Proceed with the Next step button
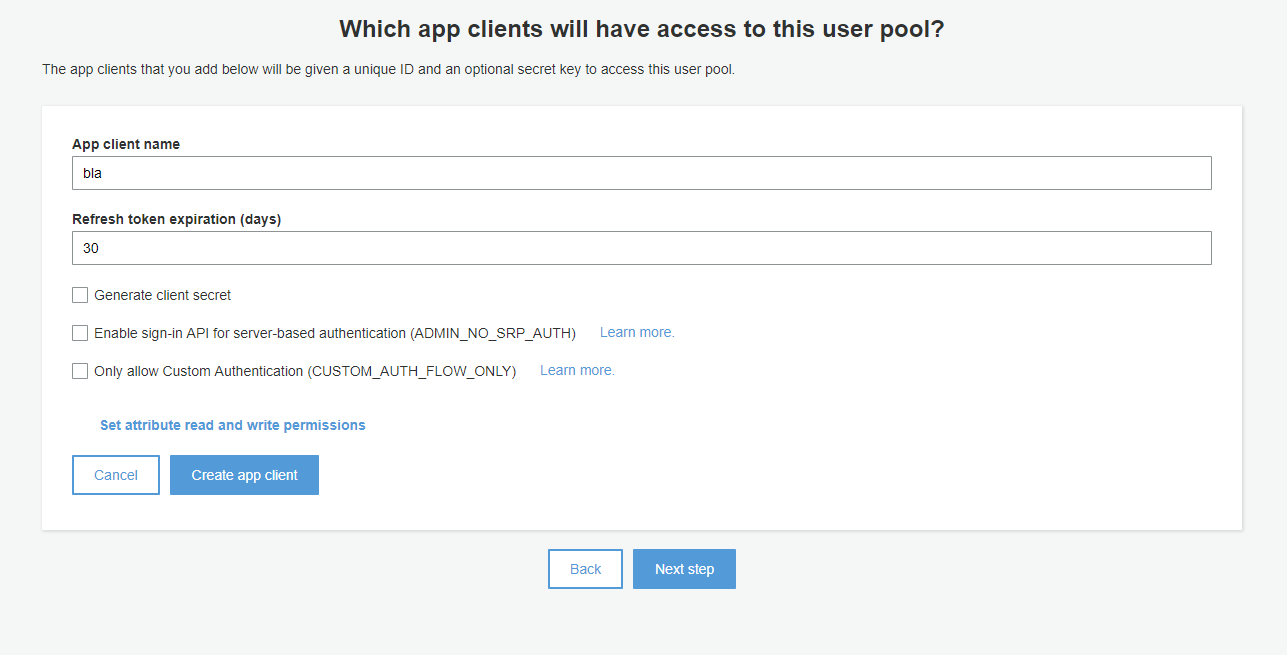The image size is (1287, 655). 684,569
